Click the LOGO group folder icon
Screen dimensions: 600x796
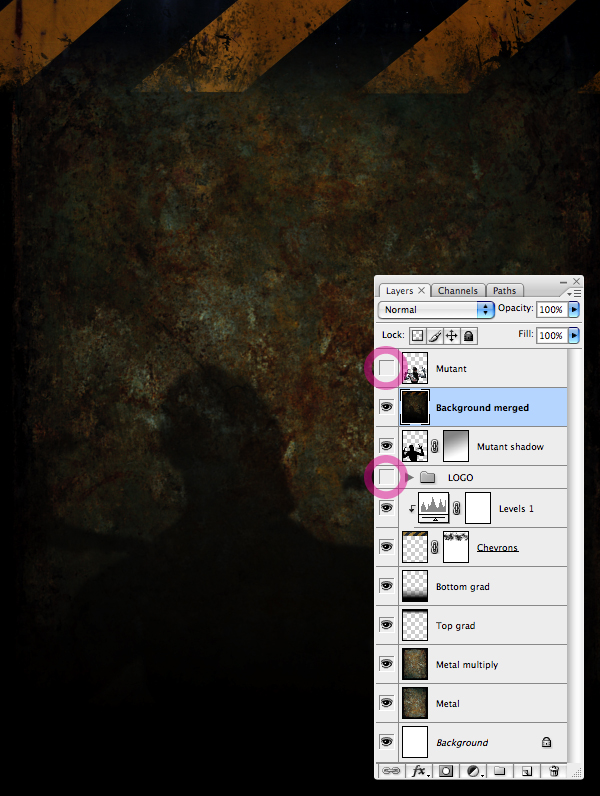[427, 477]
